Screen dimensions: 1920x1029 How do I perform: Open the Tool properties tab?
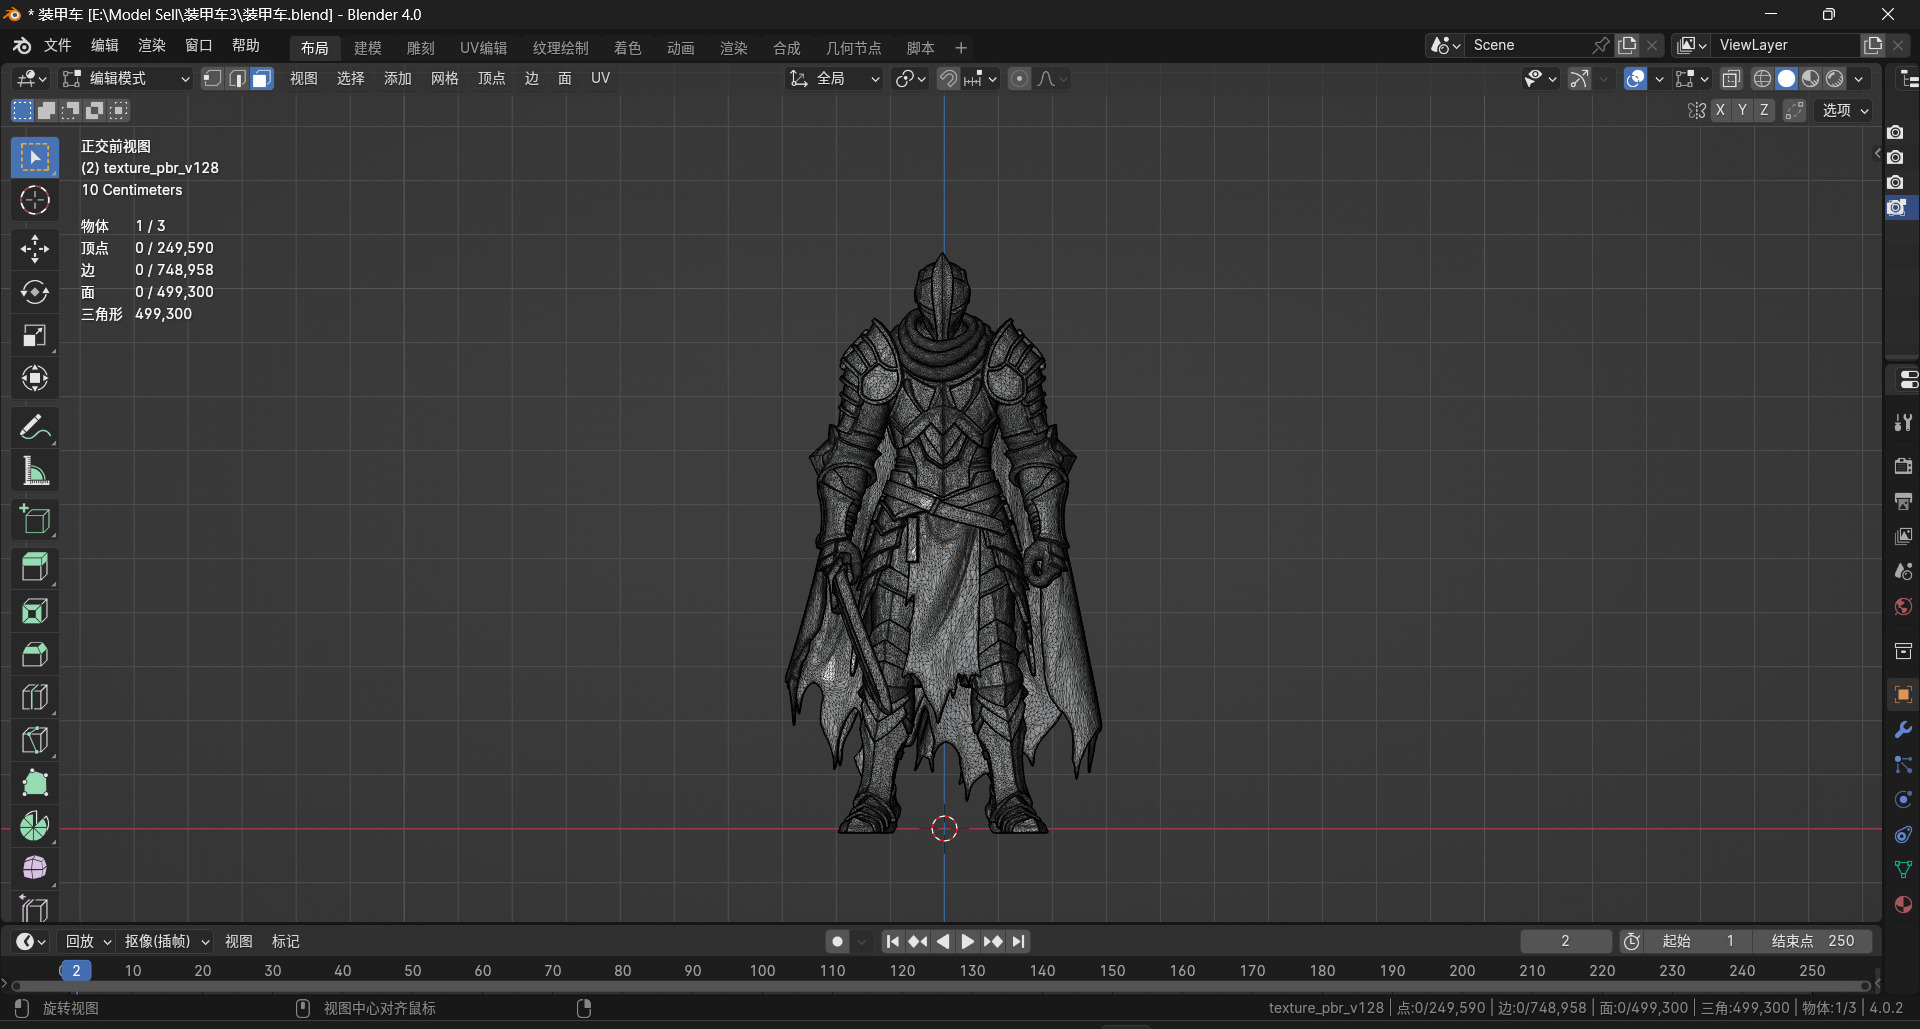coord(1903,423)
